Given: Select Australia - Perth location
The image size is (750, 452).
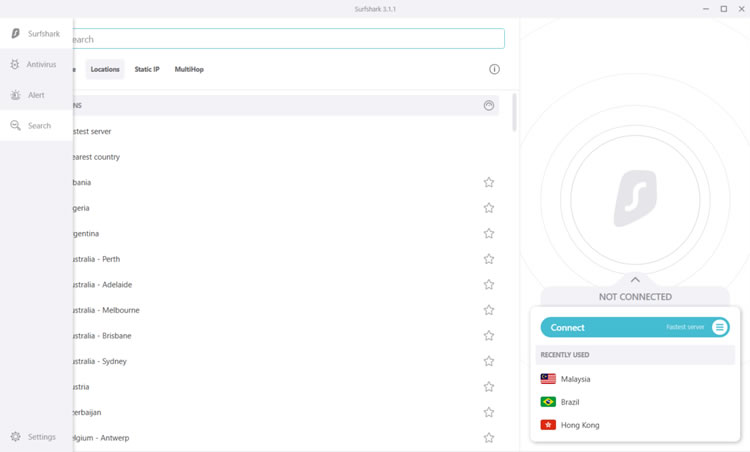Looking at the screenshot, I should point(286,259).
